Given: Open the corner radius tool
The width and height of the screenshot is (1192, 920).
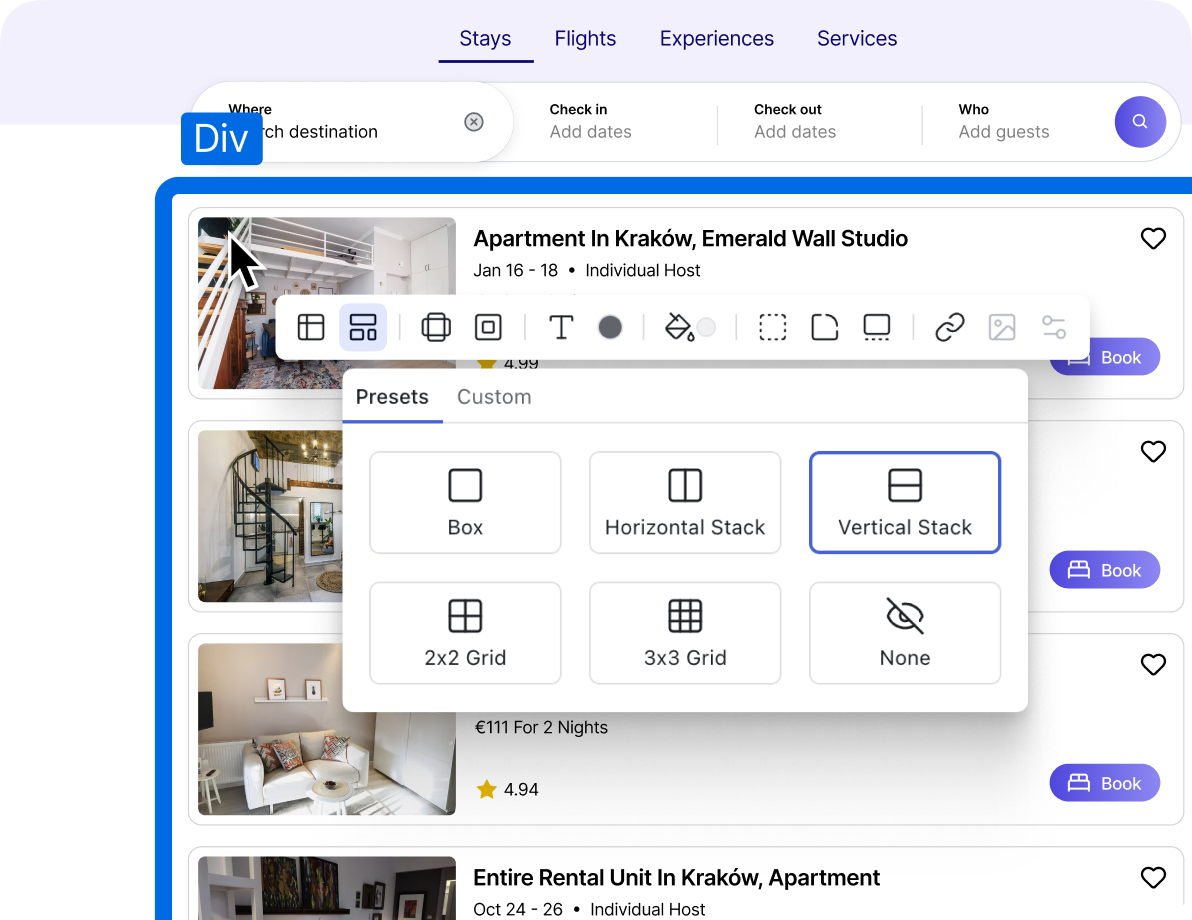Looking at the screenshot, I should point(825,328).
